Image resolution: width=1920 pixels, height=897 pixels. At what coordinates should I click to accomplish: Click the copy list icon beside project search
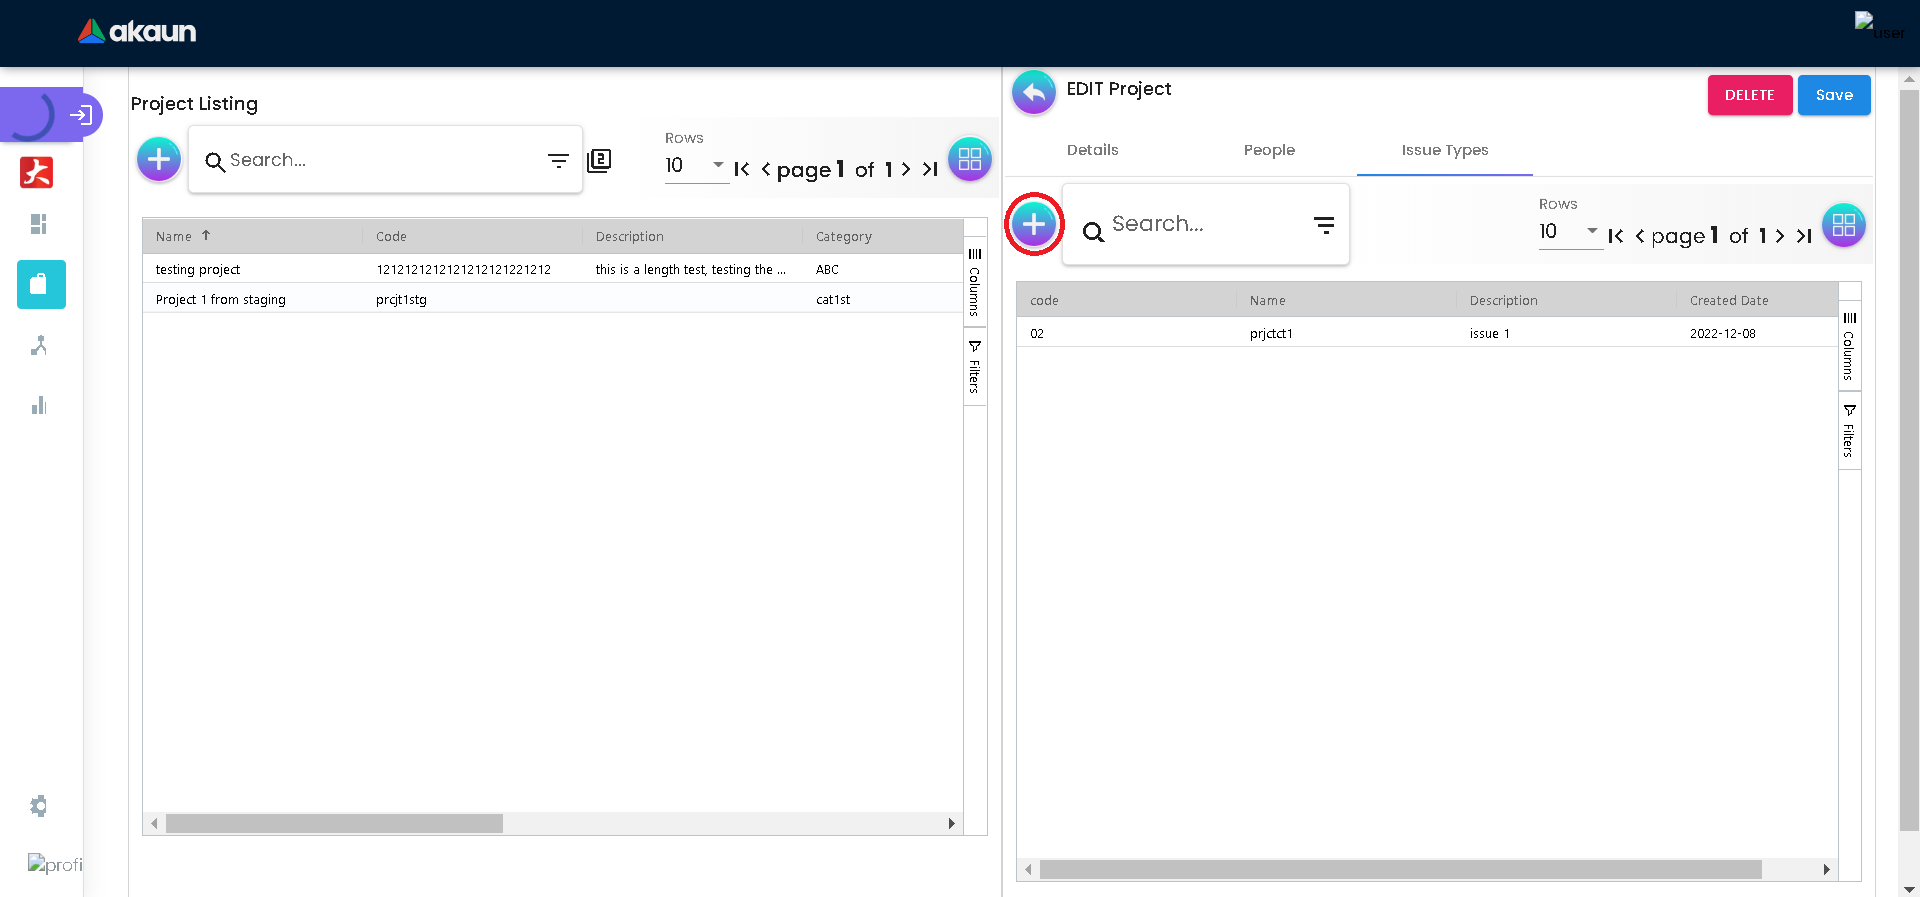[x=599, y=160]
